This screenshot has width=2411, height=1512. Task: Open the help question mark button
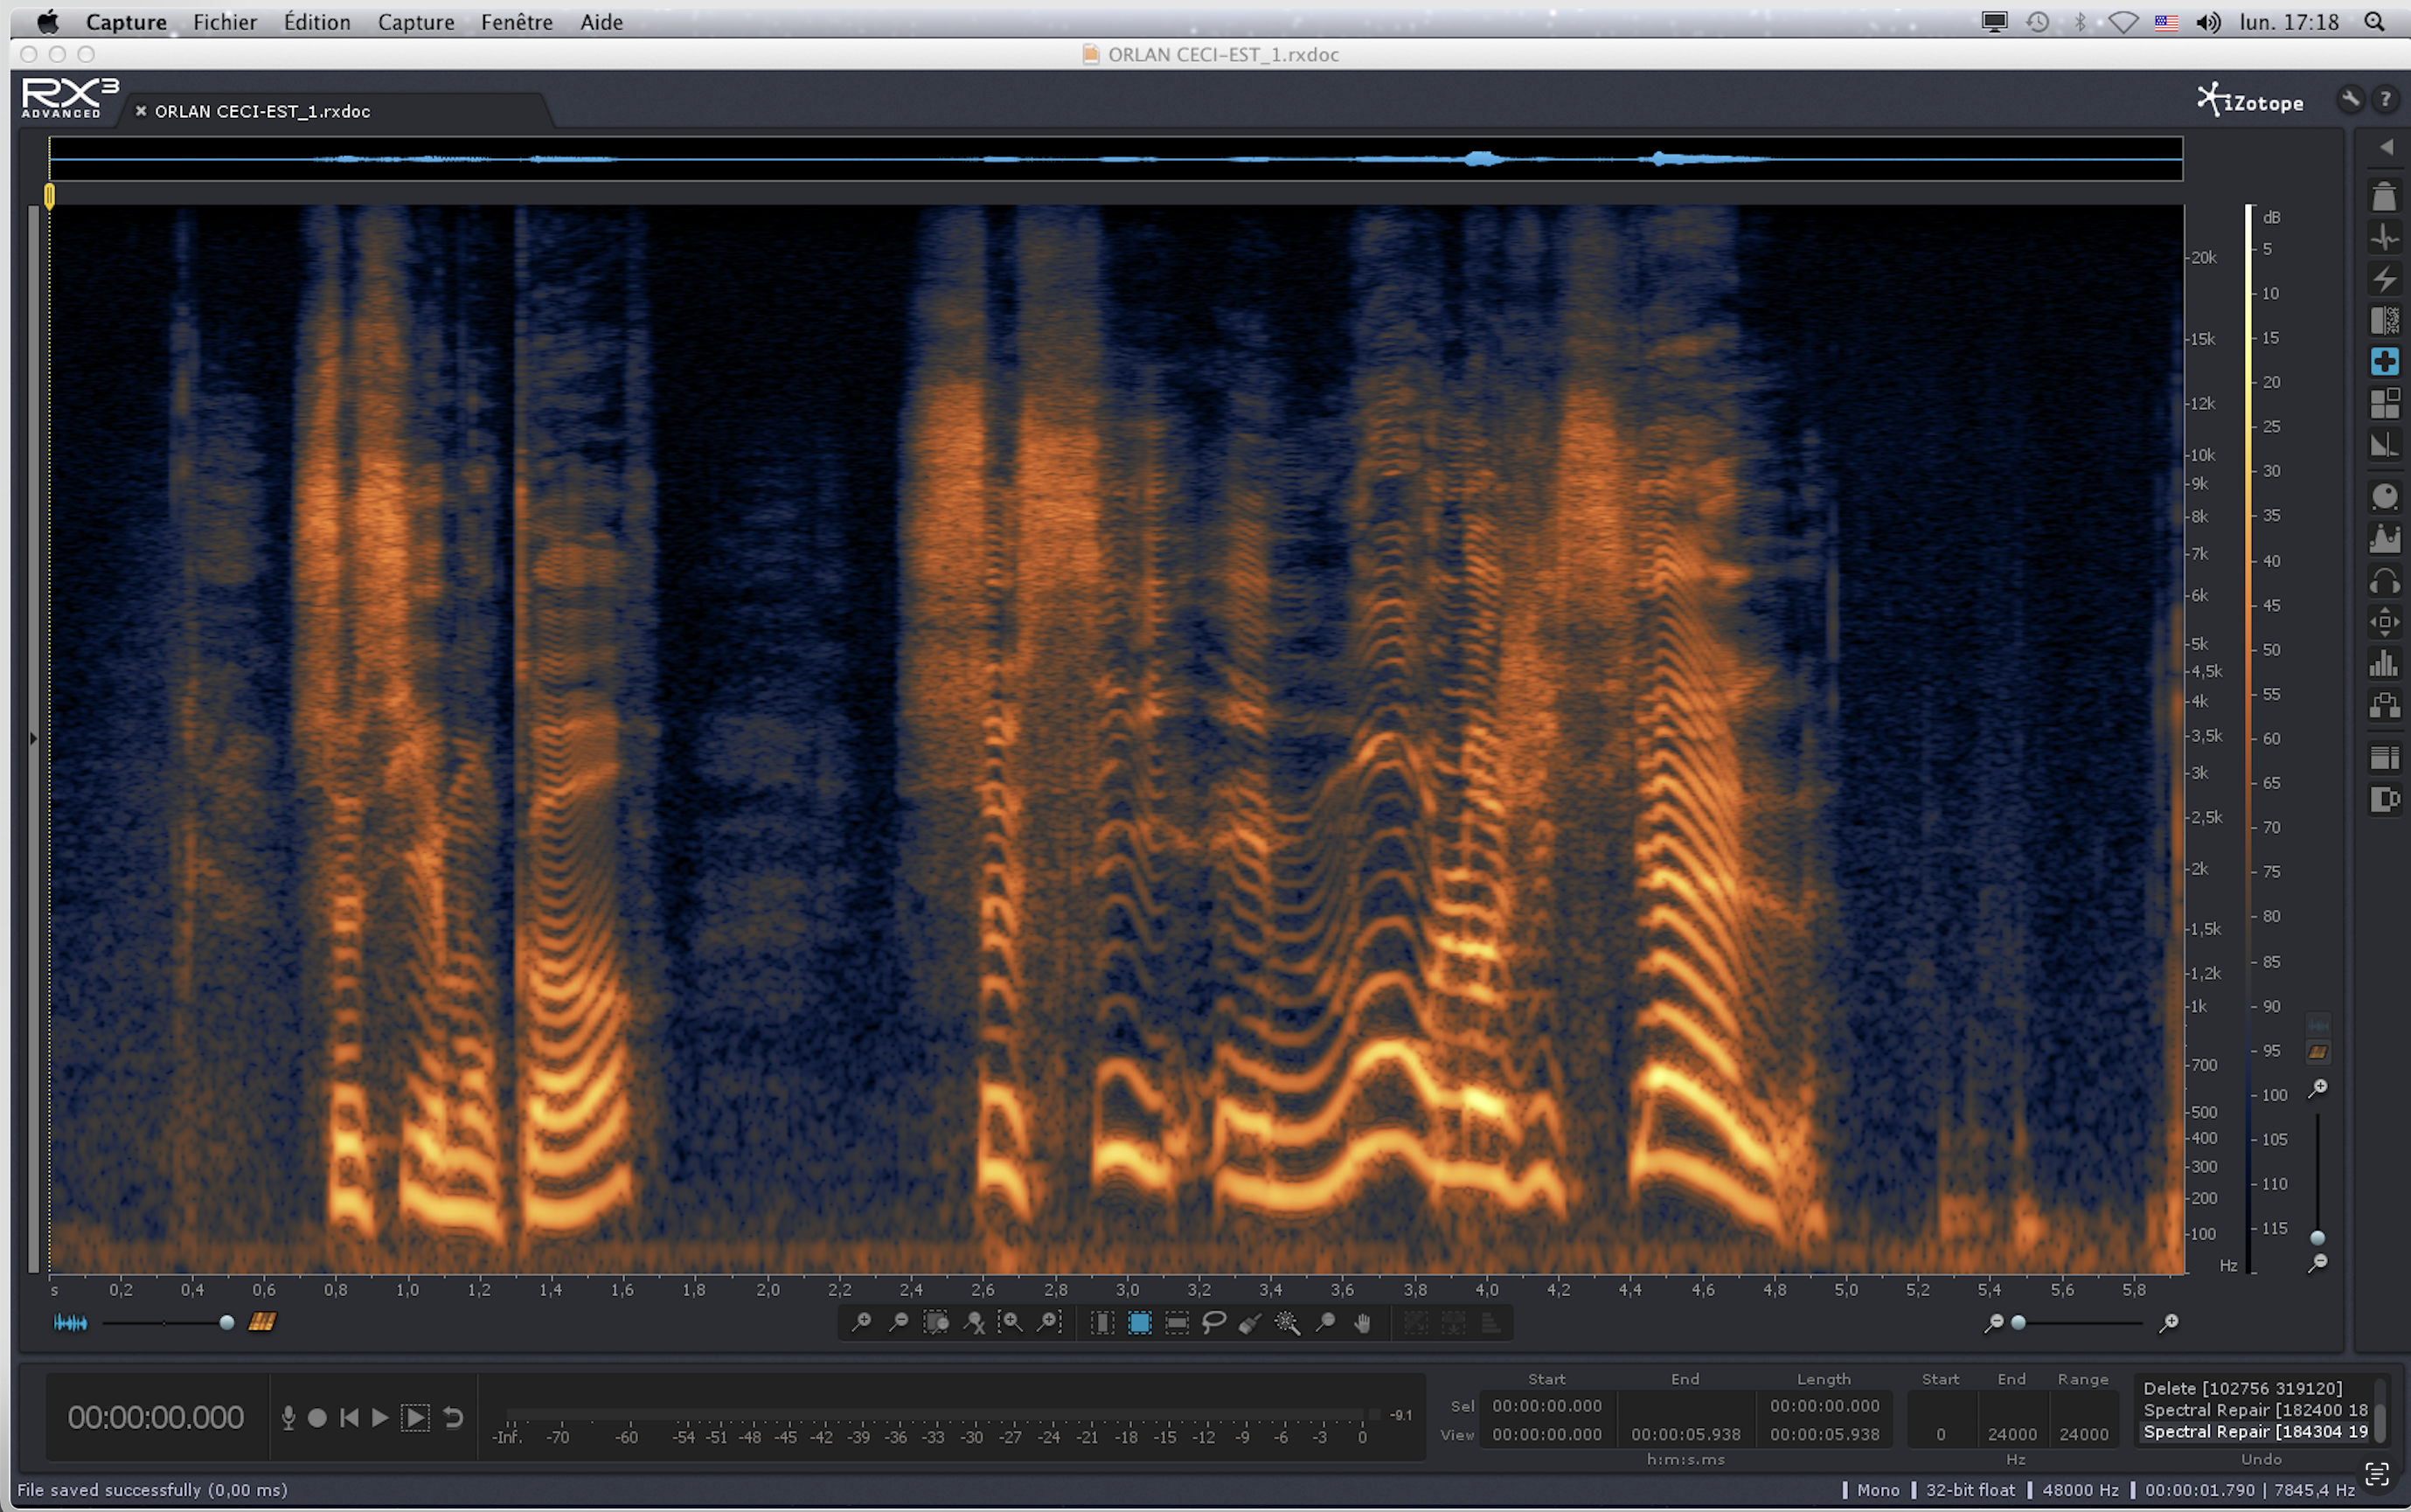tap(2385, 99)
